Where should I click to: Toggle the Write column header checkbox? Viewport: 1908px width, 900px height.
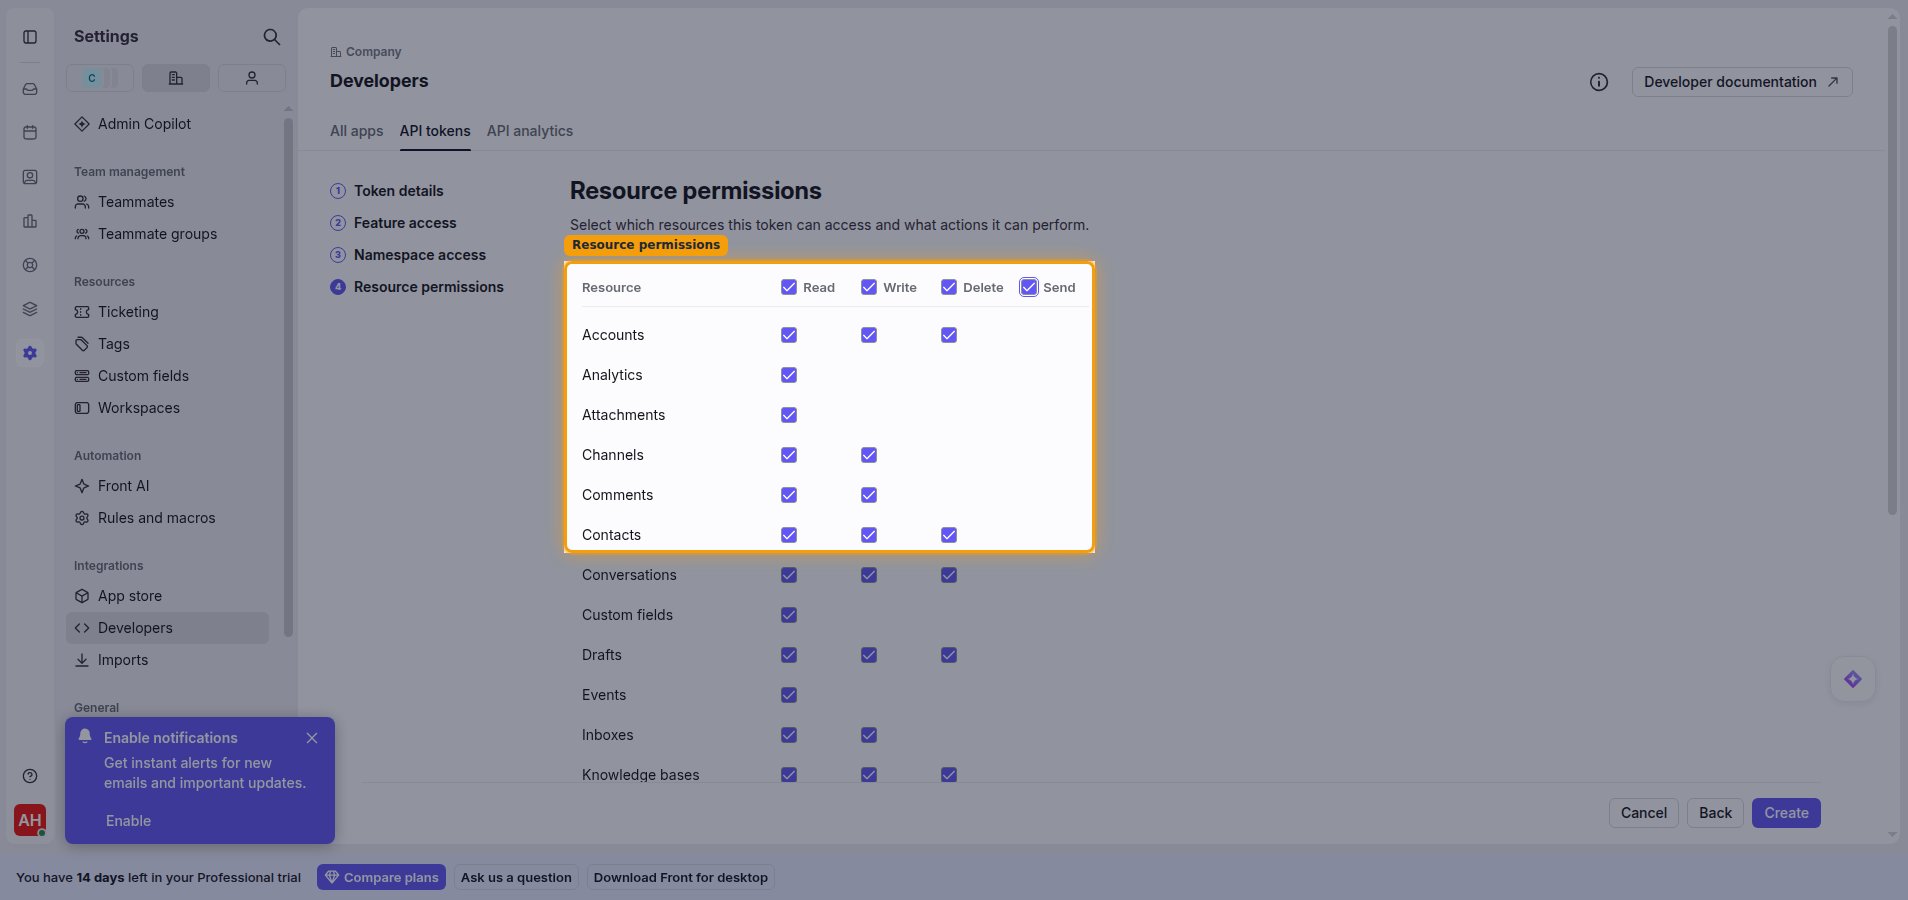[x=869, y=287]
